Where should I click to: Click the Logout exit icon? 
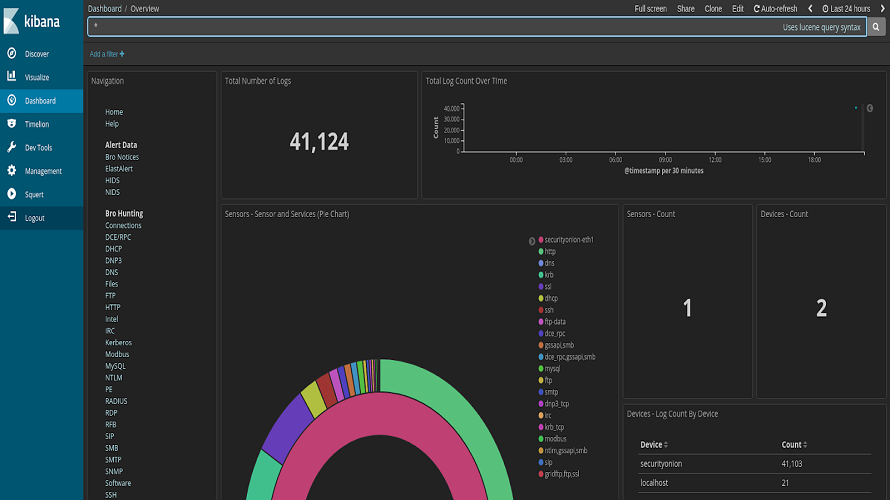tap(11, 217)
